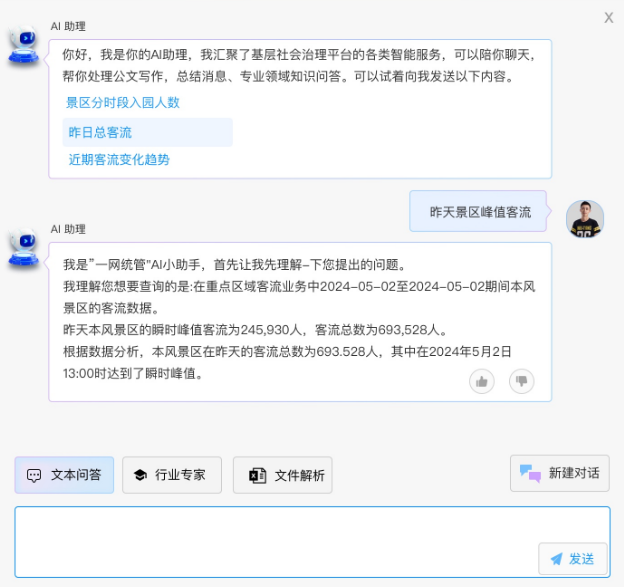Image resolution: width=624 pixels, height=587 pixels.
Task: Click the AI robot avatar beside the greeting message
Action: [x=23, y=45]
